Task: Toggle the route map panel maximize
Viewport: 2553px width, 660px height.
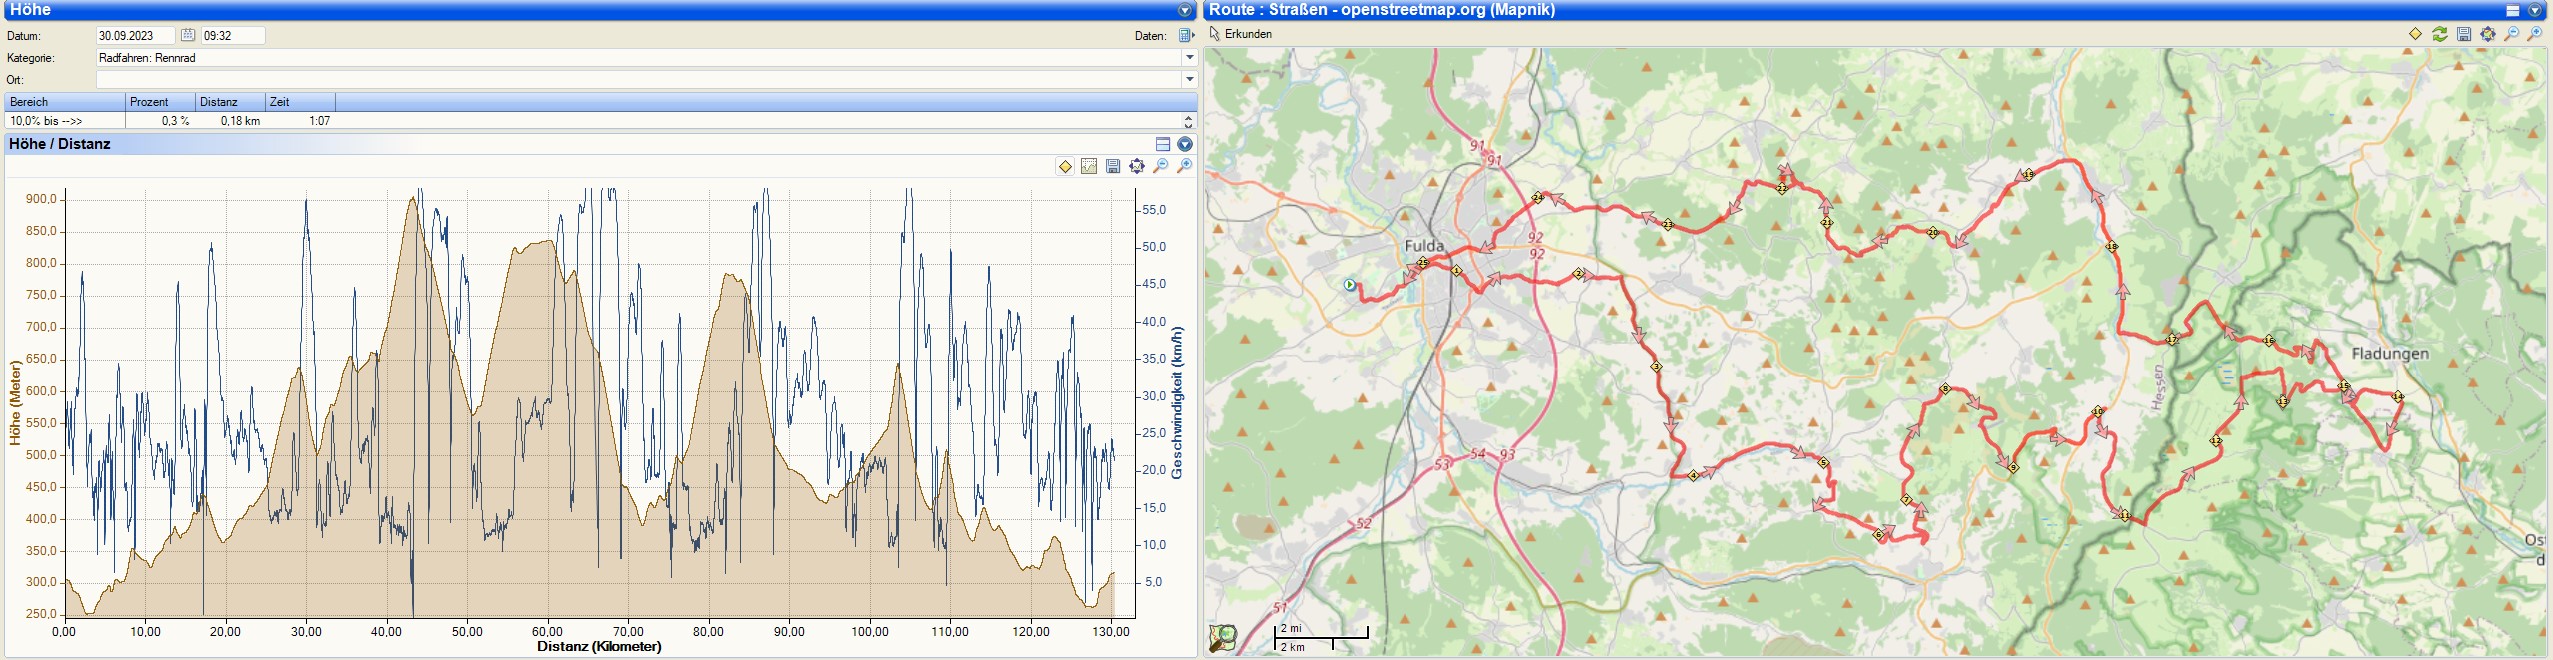Action: [x=2513, y=10]
